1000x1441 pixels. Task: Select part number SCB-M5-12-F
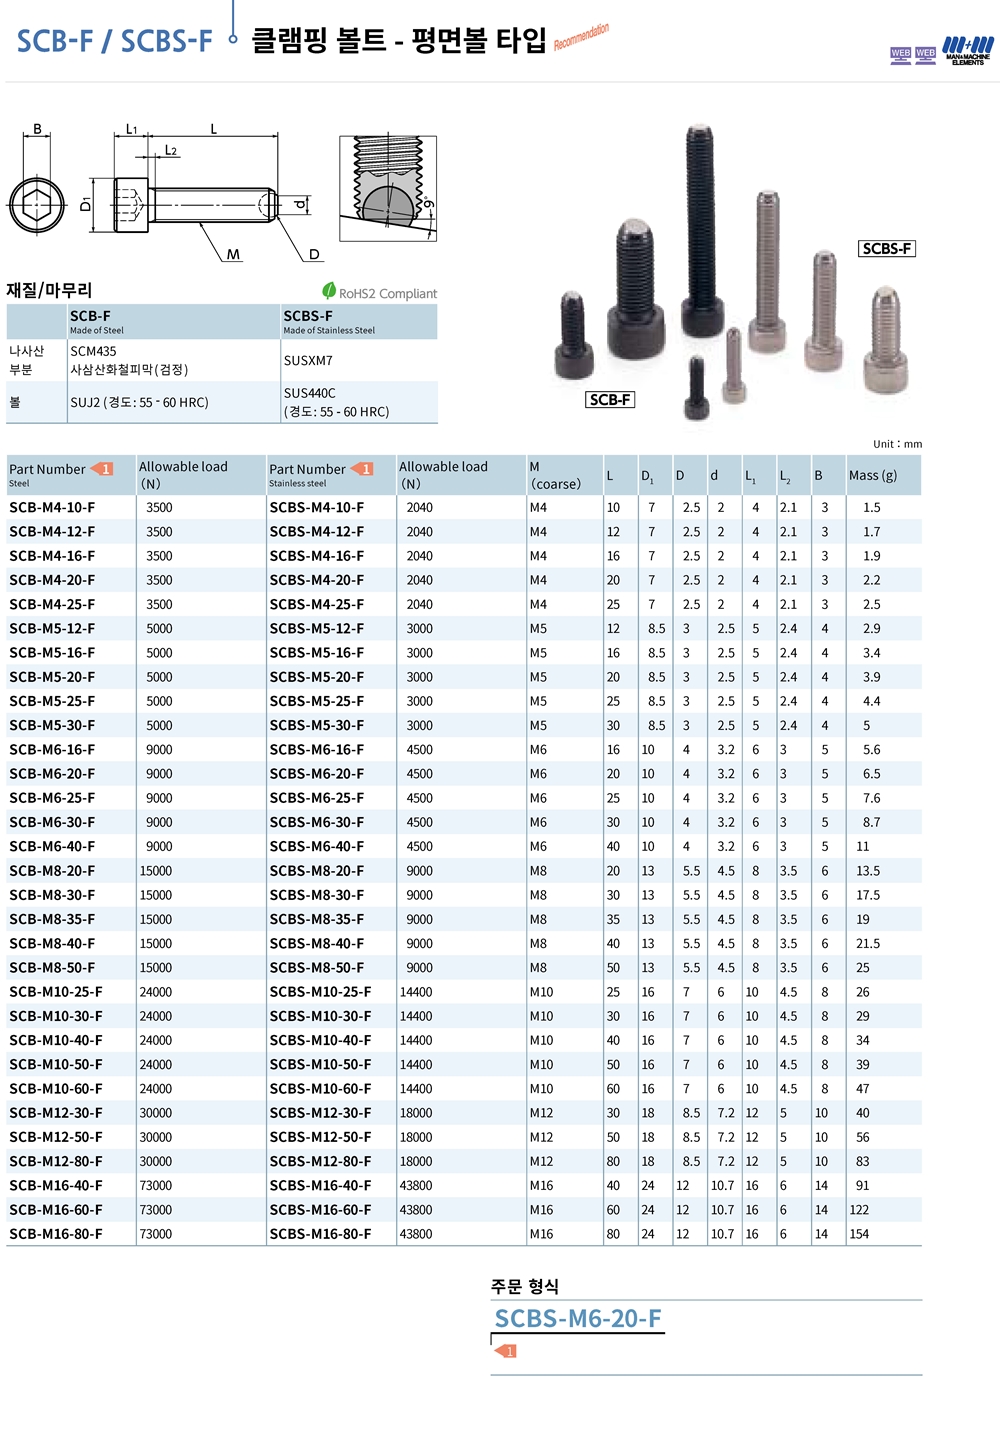click(x=53, y=629)
